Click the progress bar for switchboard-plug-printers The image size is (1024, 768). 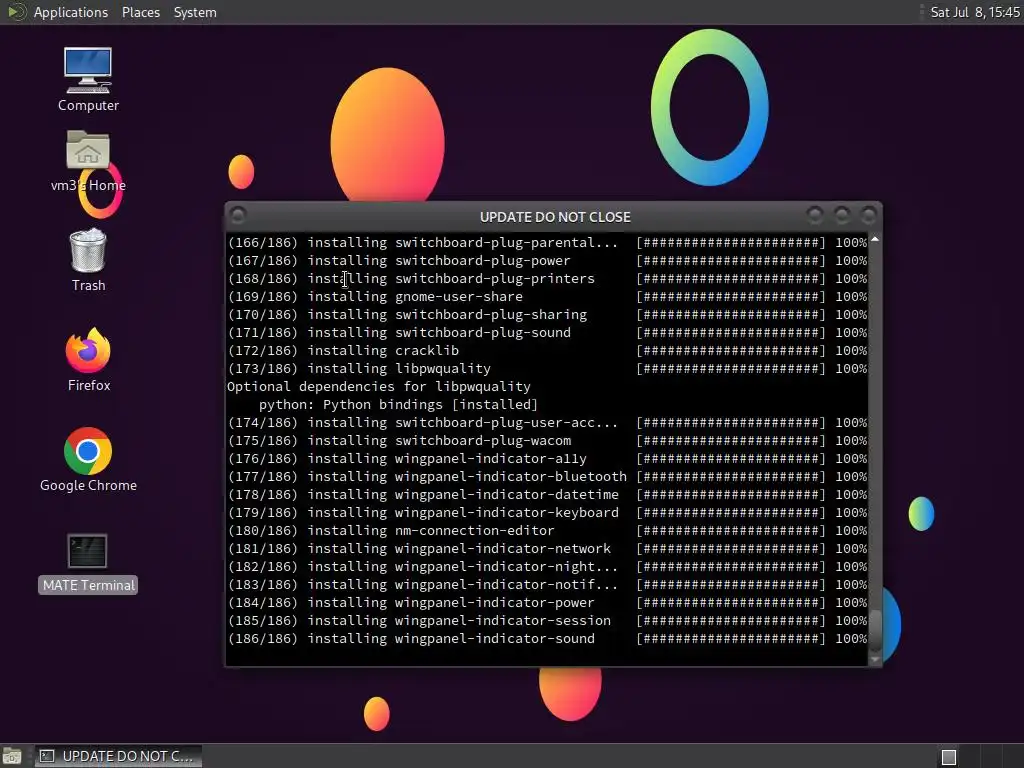(731, 279)
